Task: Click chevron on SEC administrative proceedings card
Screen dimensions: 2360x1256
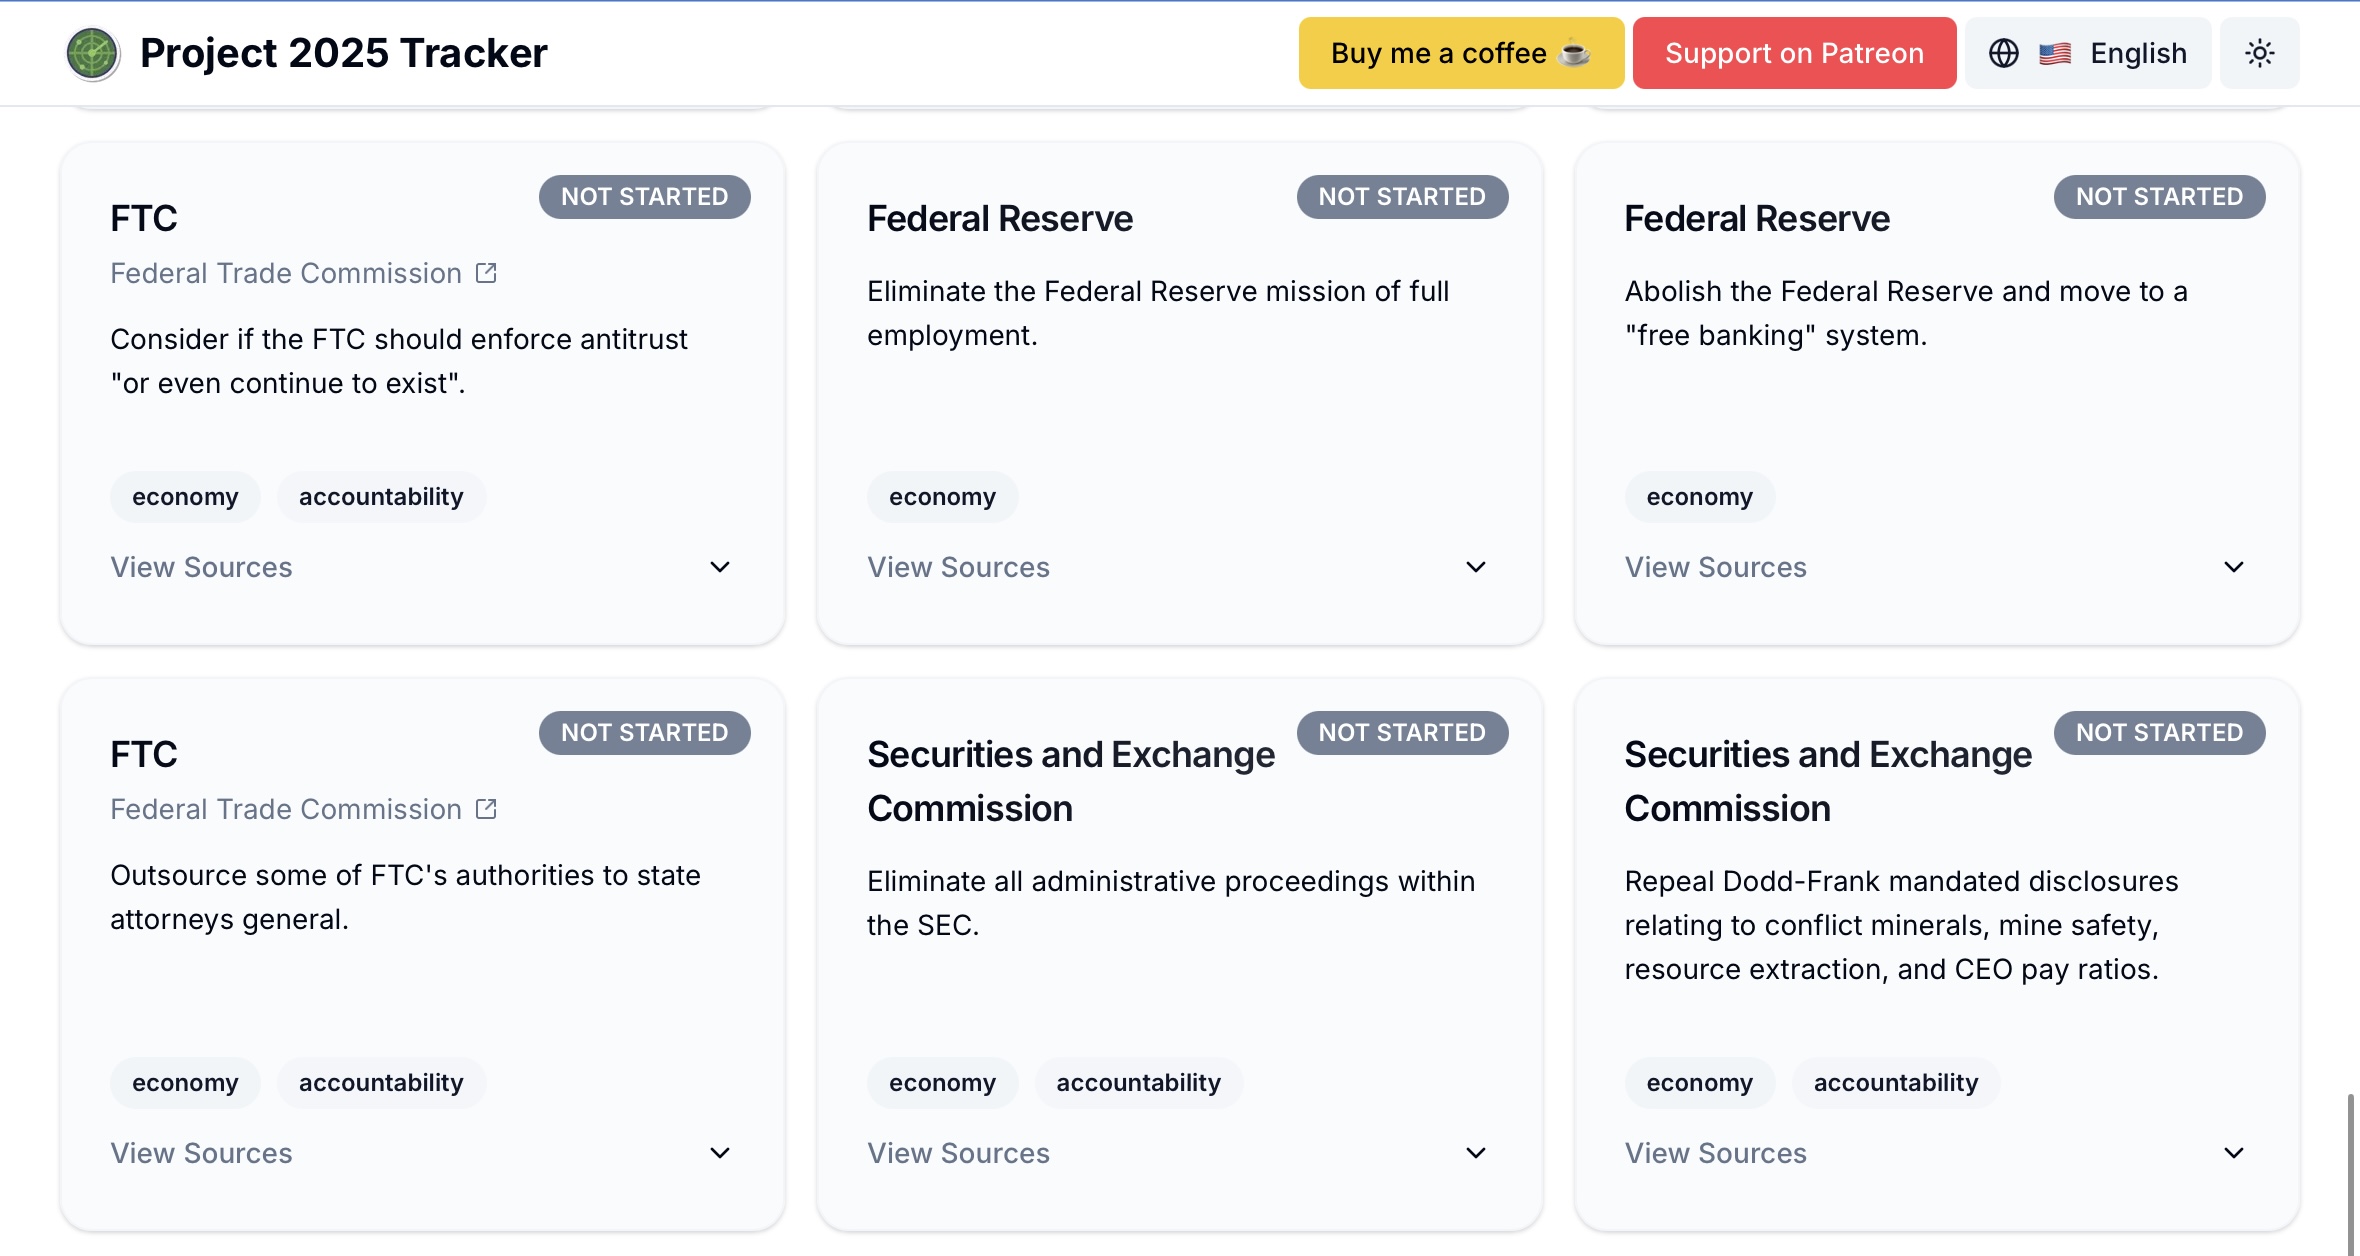Action: [x=1475, y=1153]
